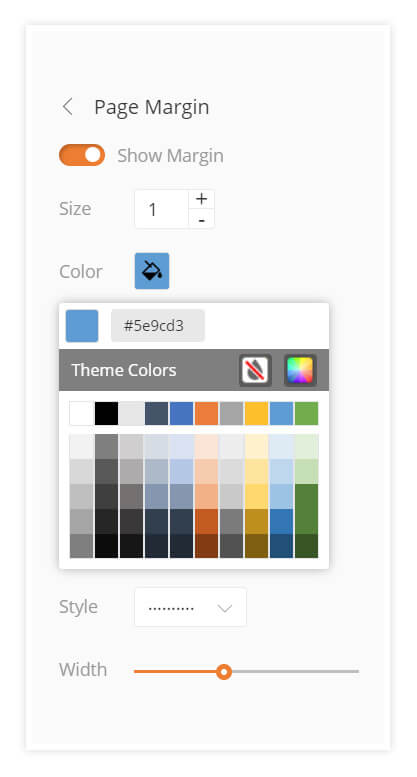Select the yellow theme color swatch
Image resolution: width=417 pixels, height=777 pixels.
[257, 414]
